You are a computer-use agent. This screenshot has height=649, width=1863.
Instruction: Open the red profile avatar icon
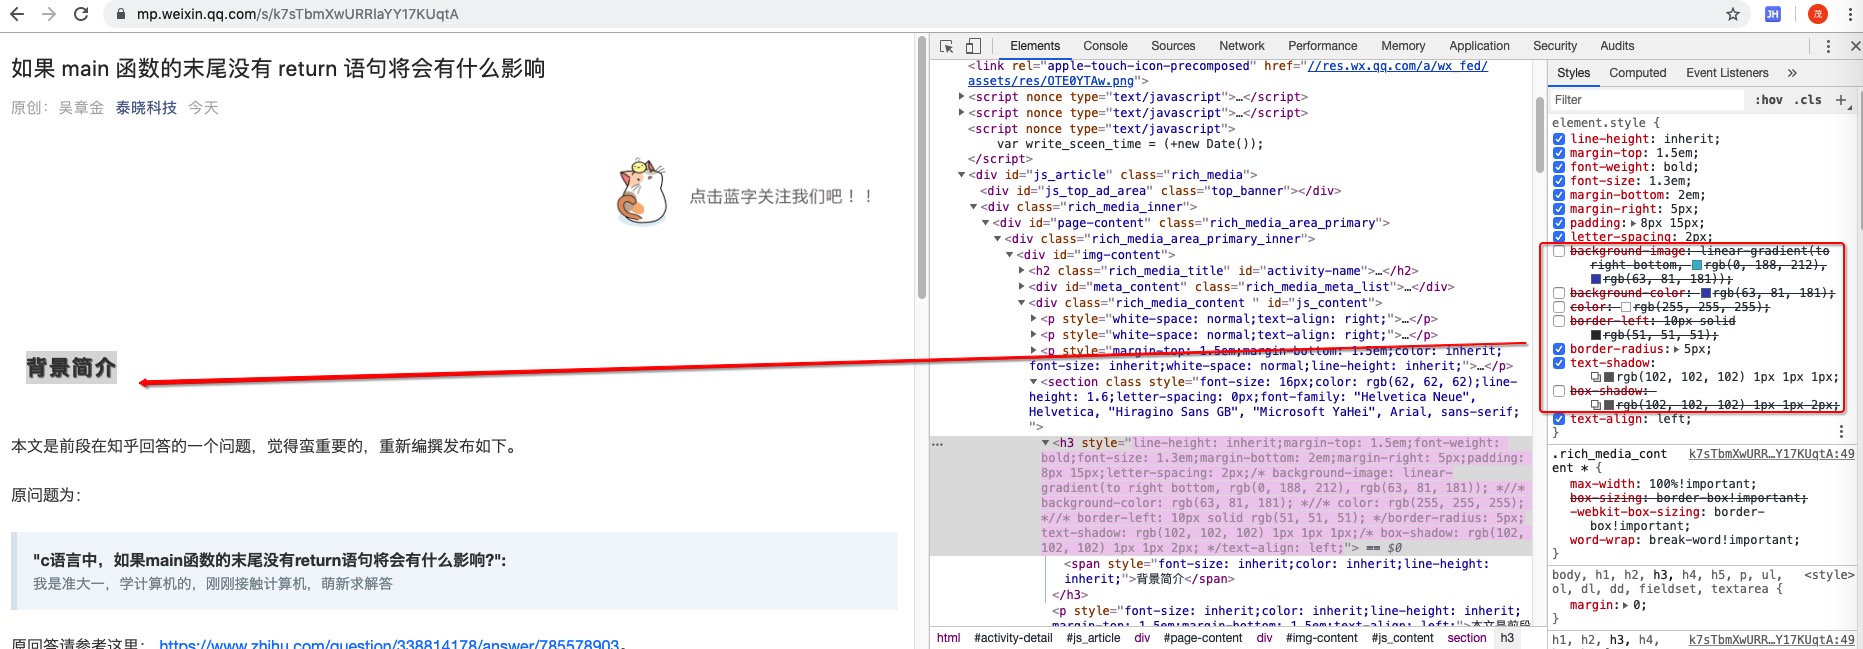pyautogui.click(x=1818, y=14)
